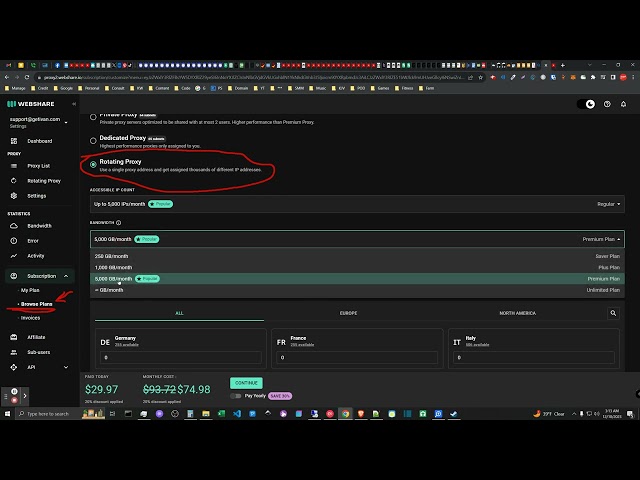Click the Germany proxy count field

(181, 358)
